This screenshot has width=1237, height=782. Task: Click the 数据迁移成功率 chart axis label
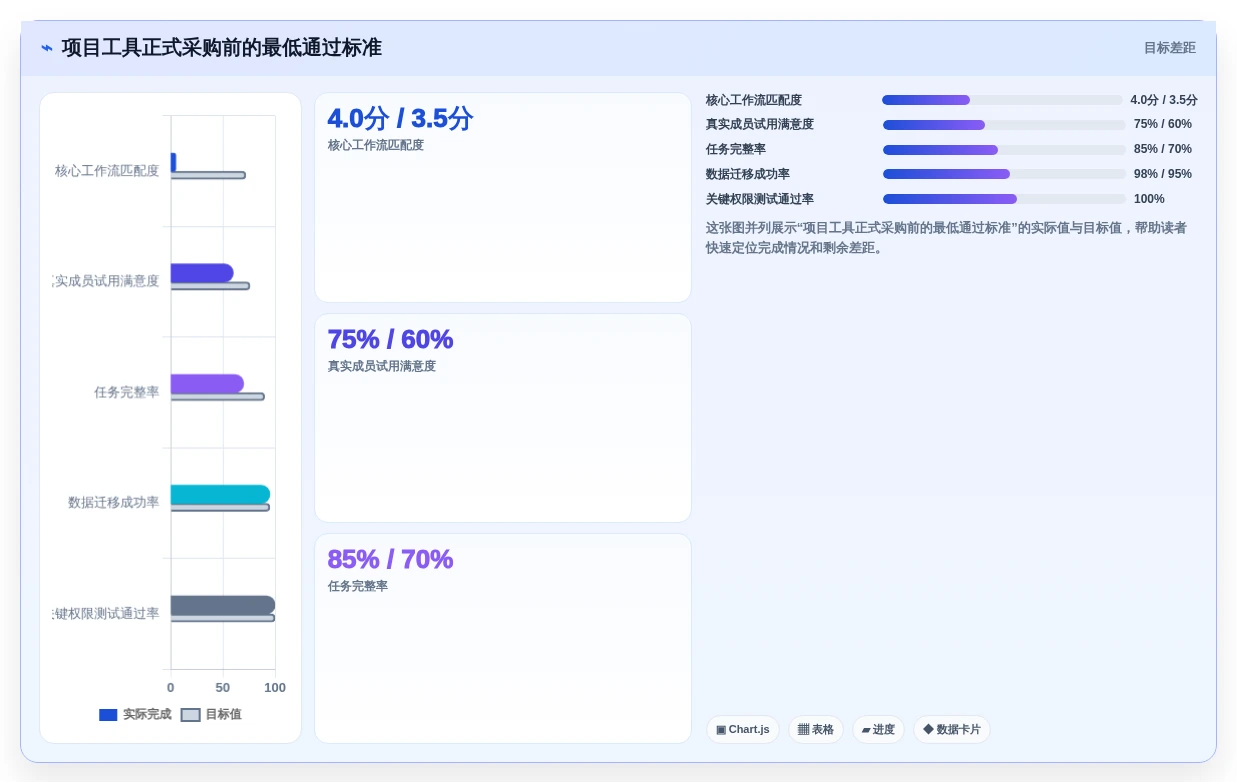[113, 502]
